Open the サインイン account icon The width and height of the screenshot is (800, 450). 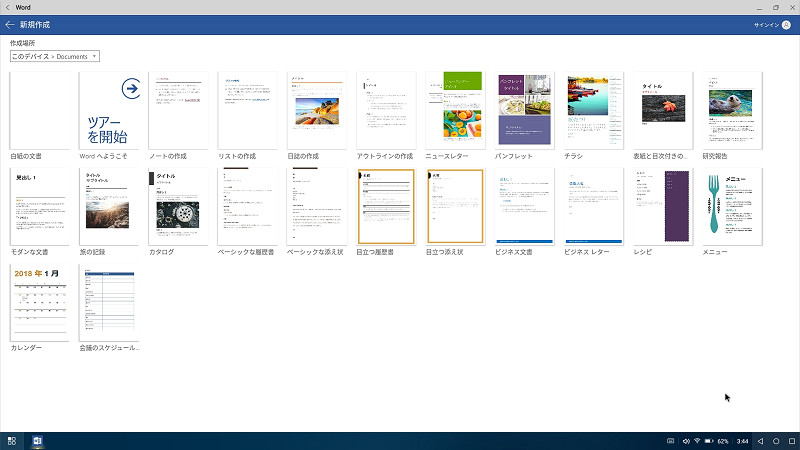pos(786,25)
